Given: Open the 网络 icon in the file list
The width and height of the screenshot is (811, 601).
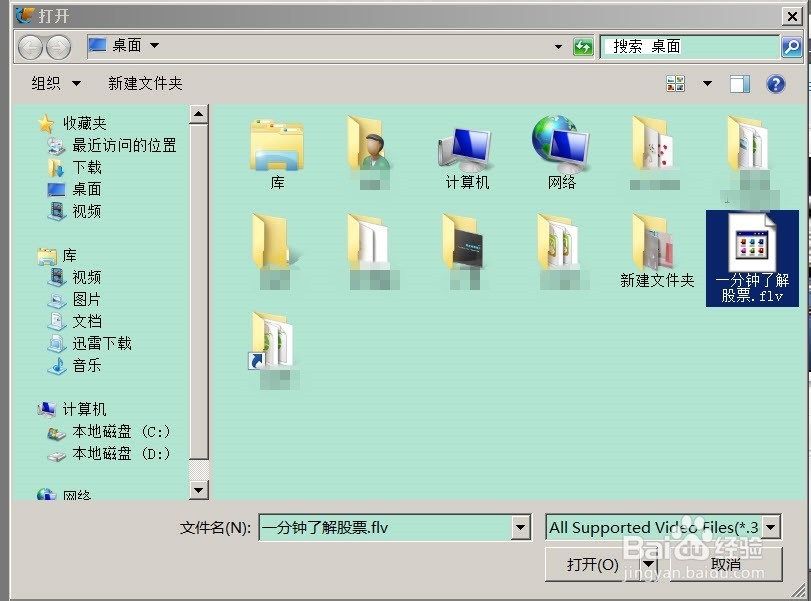Looking at the screenshot, I should pyautogui.click(x=560, y=150).
